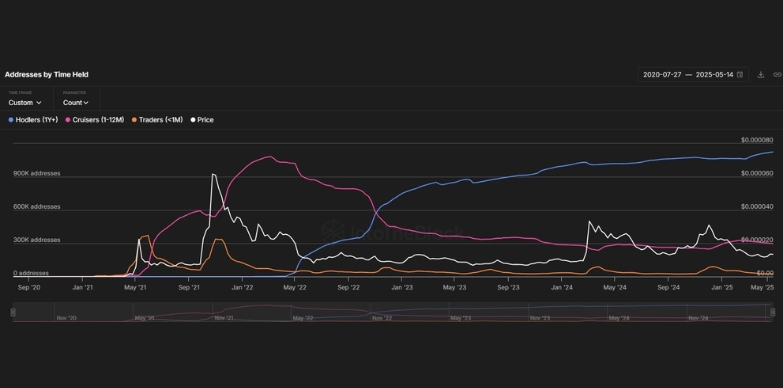Screen dimensions: 783x388
Task: Click the 900K addresses axis label
Action: [x=36, y=173]
